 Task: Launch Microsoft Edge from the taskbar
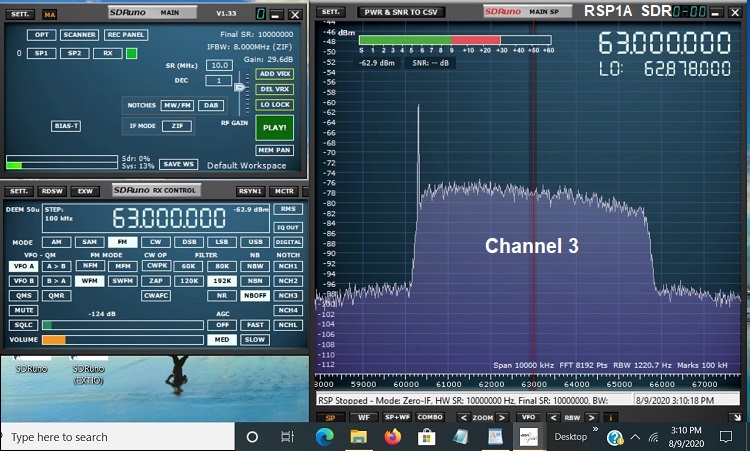[x=324, y=437]
